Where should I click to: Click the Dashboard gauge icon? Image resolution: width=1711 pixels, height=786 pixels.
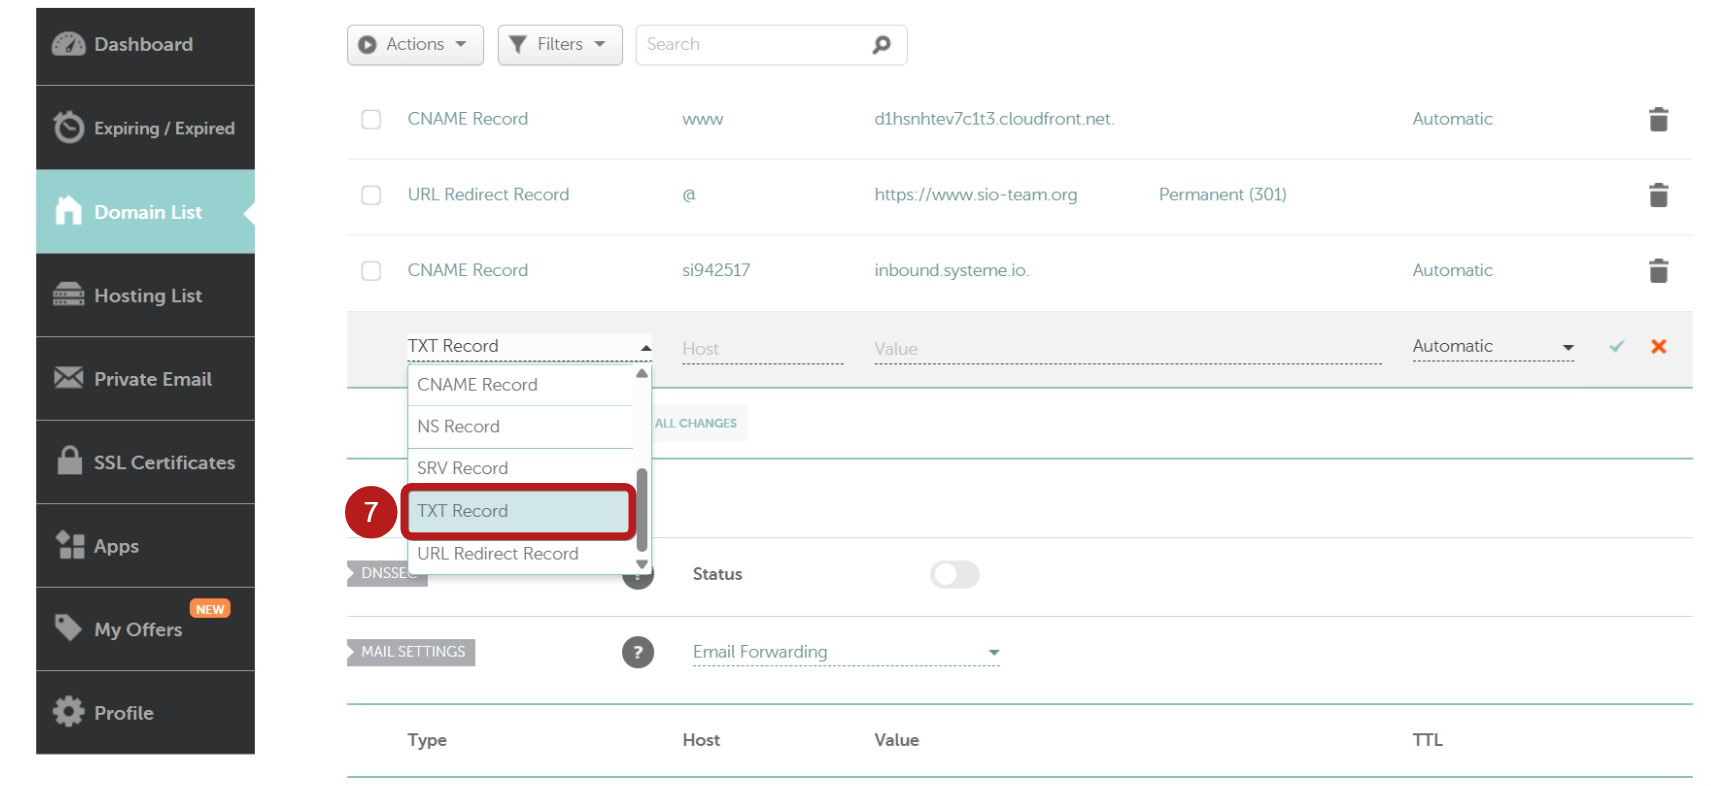69,44
